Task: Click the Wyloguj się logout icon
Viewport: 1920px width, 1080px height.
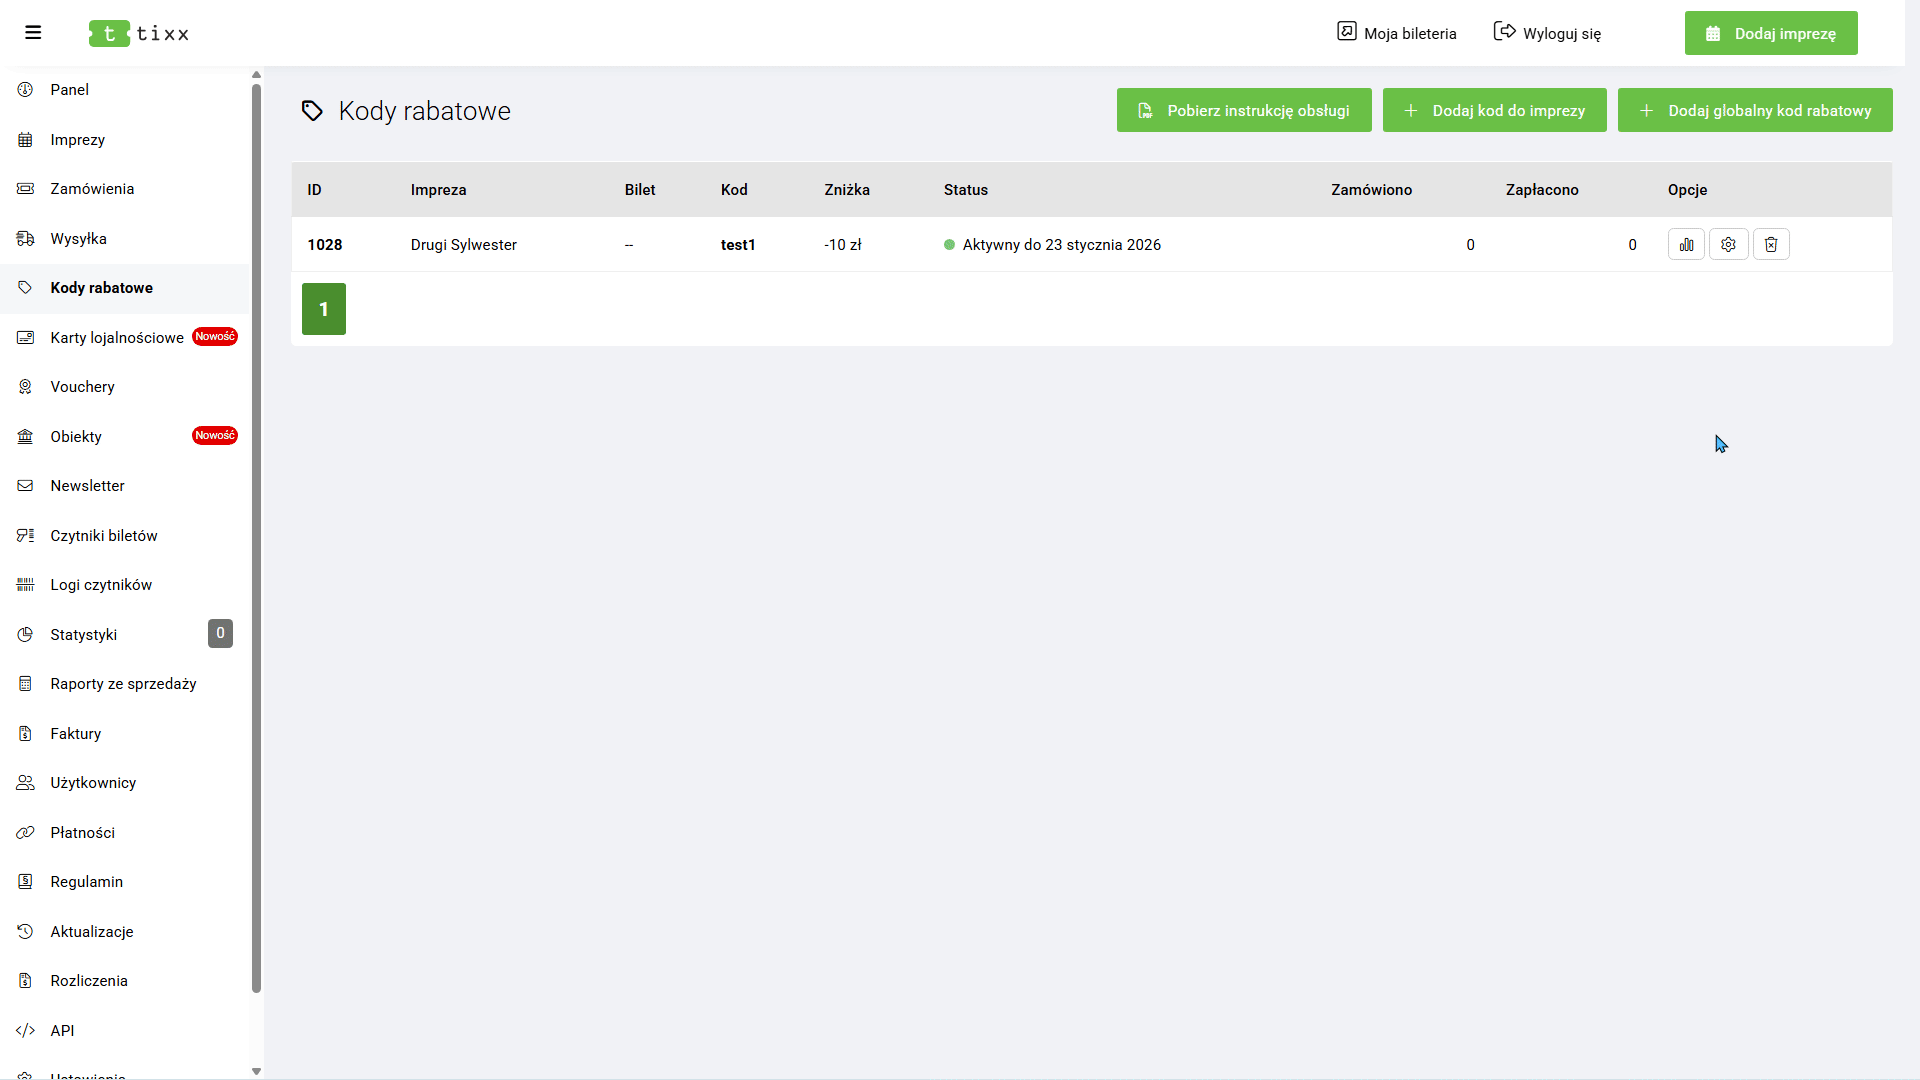Action: point(1504,32)
